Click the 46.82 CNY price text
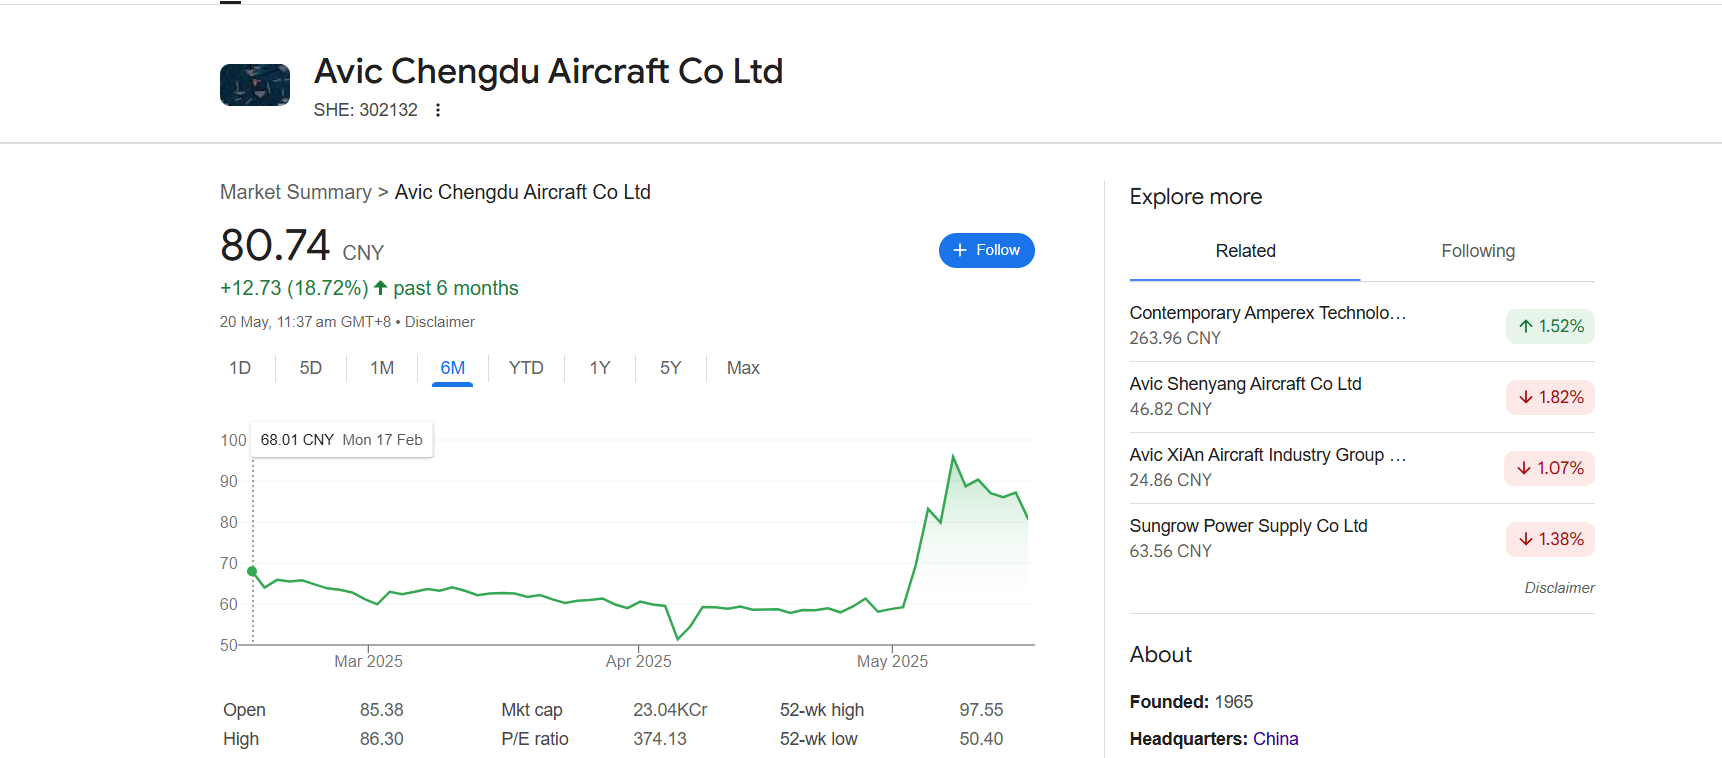Viewport: 1722px width, 758px height. [x=1170, y=409]
